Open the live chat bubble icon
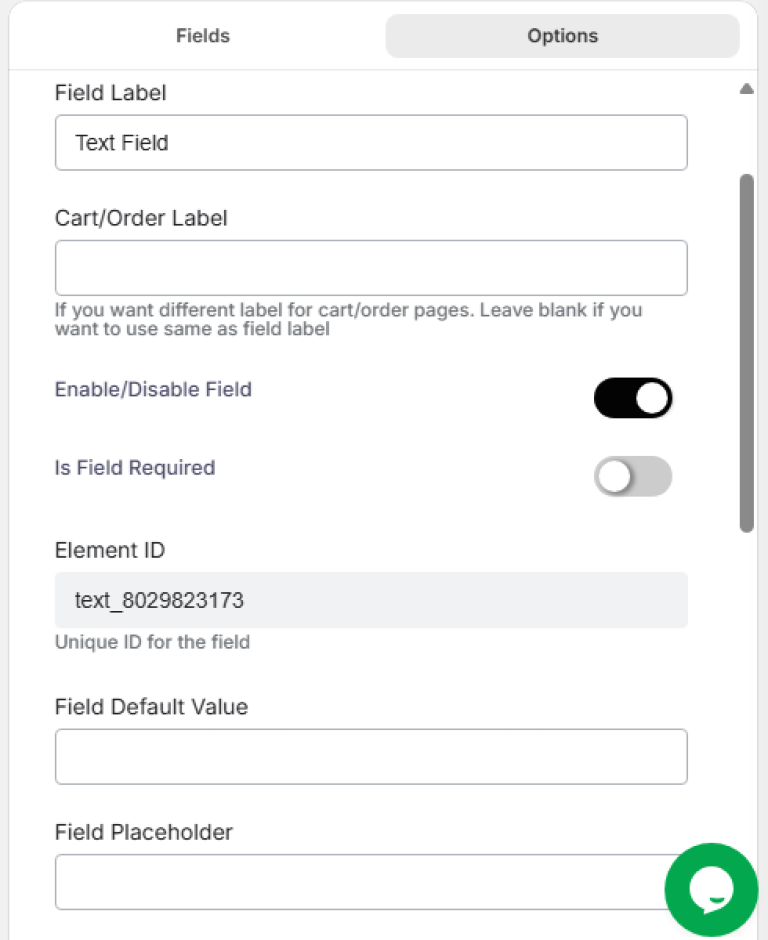This screenshot has height=940, width=768. (x=710, y=889)
